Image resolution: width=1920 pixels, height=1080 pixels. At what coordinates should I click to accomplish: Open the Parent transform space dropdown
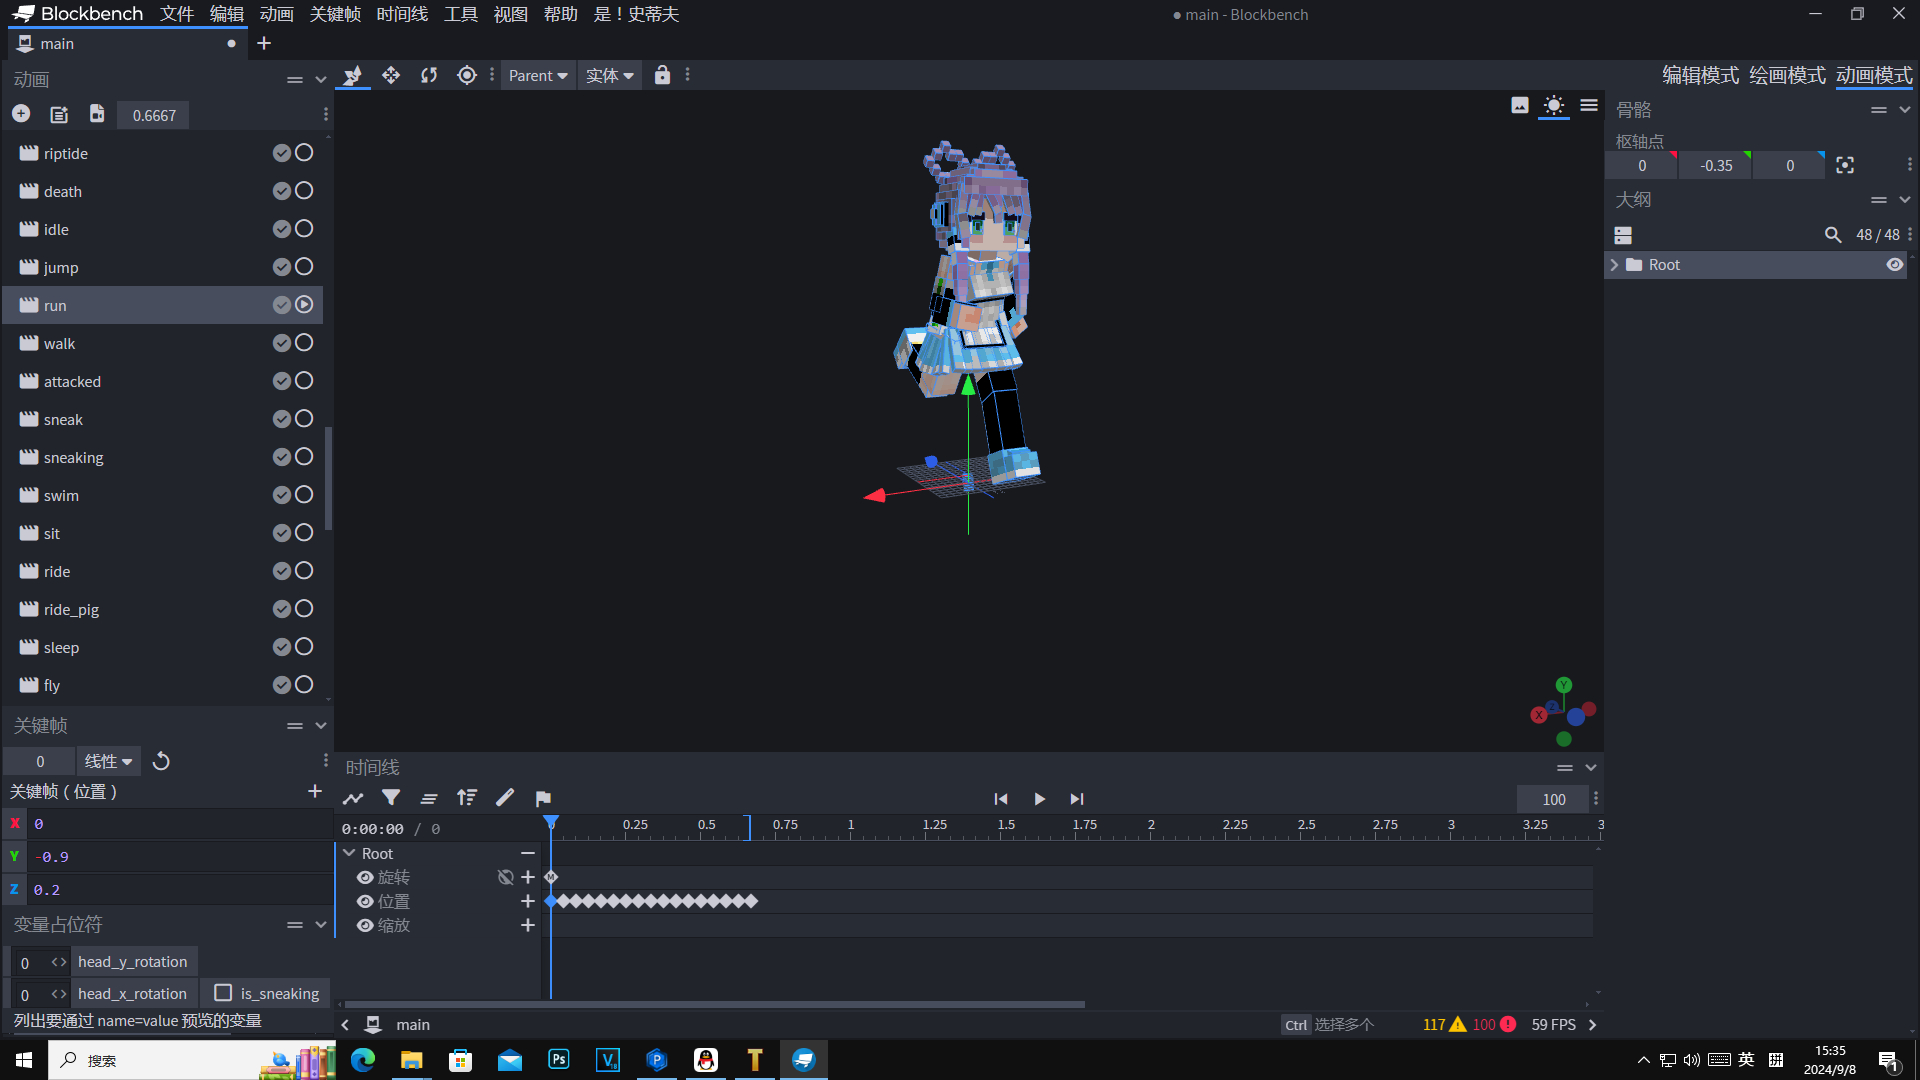(x=538, y=75)
